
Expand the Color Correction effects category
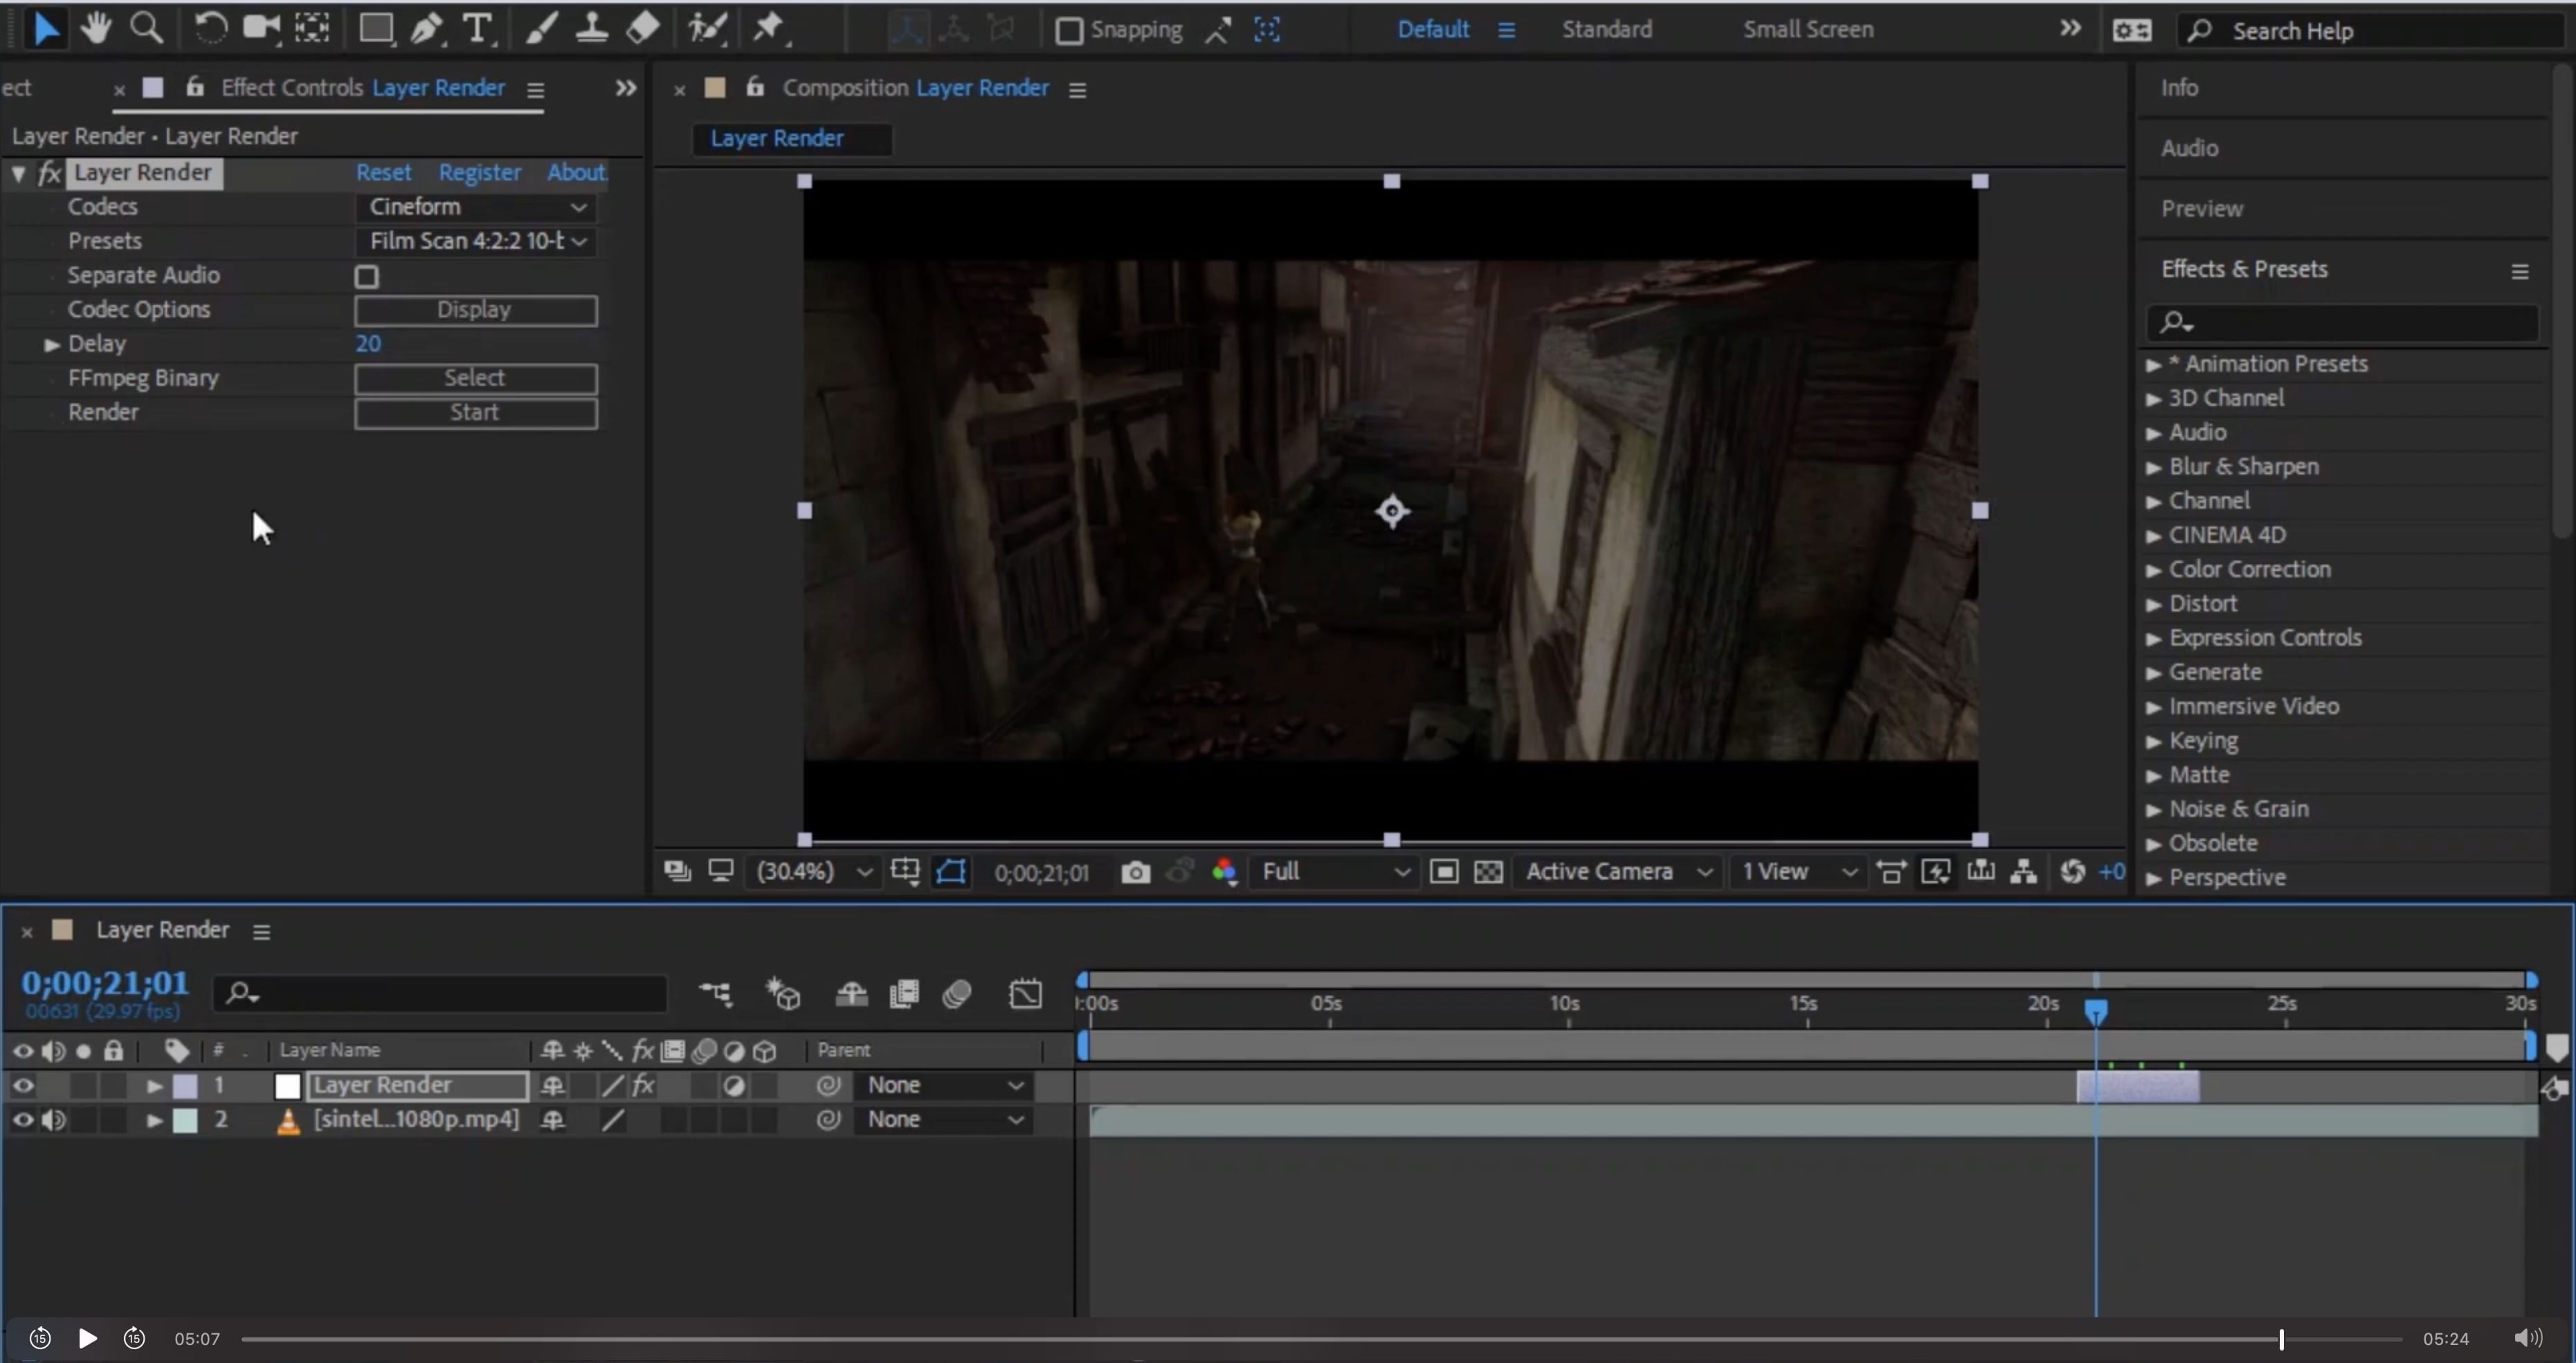click(x=2154, y=570)
